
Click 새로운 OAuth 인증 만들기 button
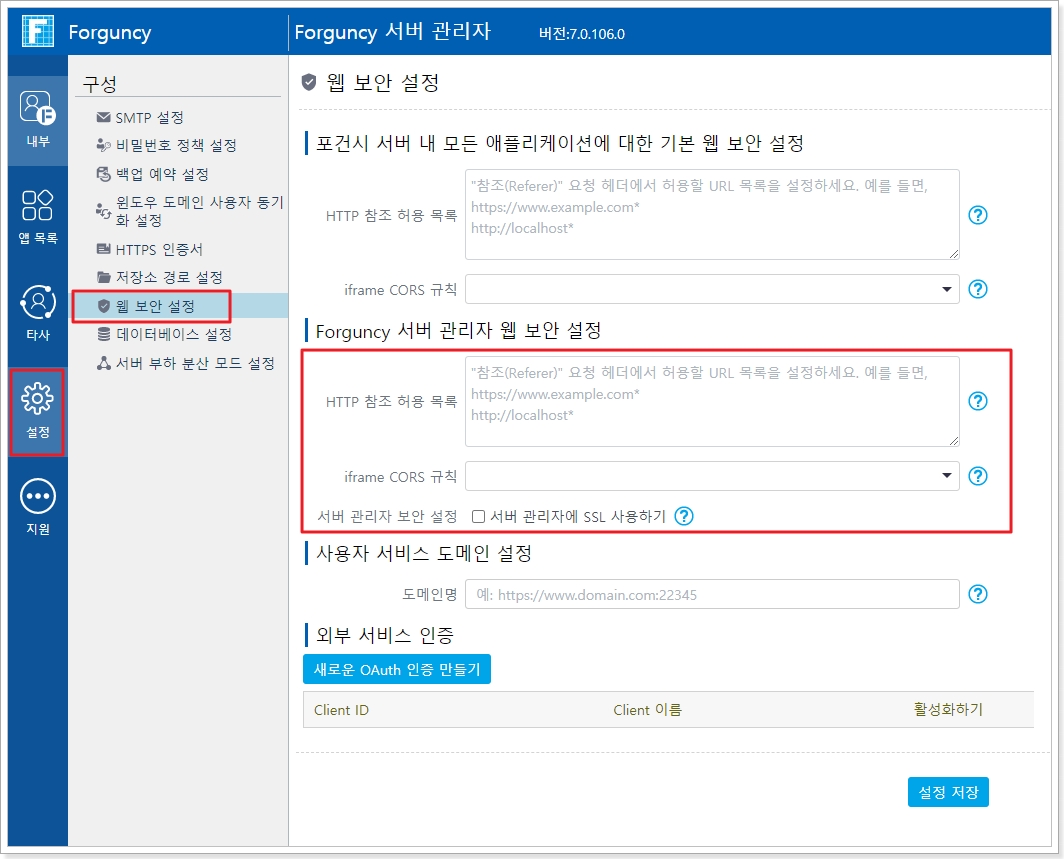click(x=396, y=669)
